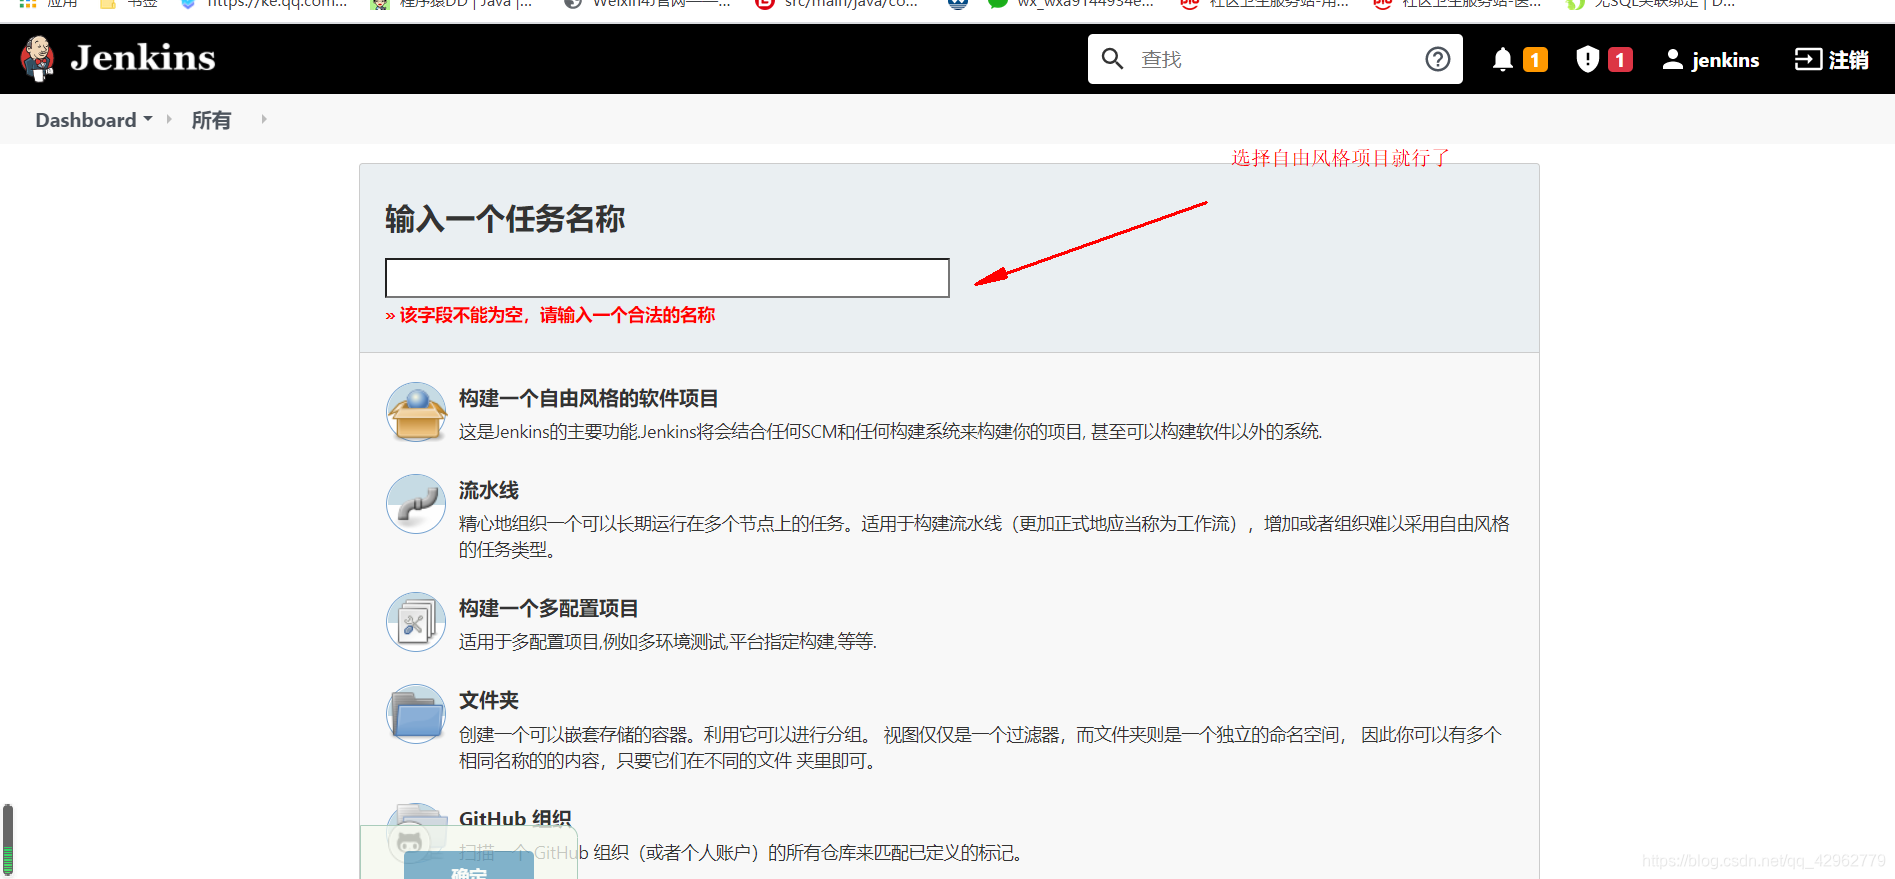
Task: Click the pipeline description text
Action: (x=984, y=536)
